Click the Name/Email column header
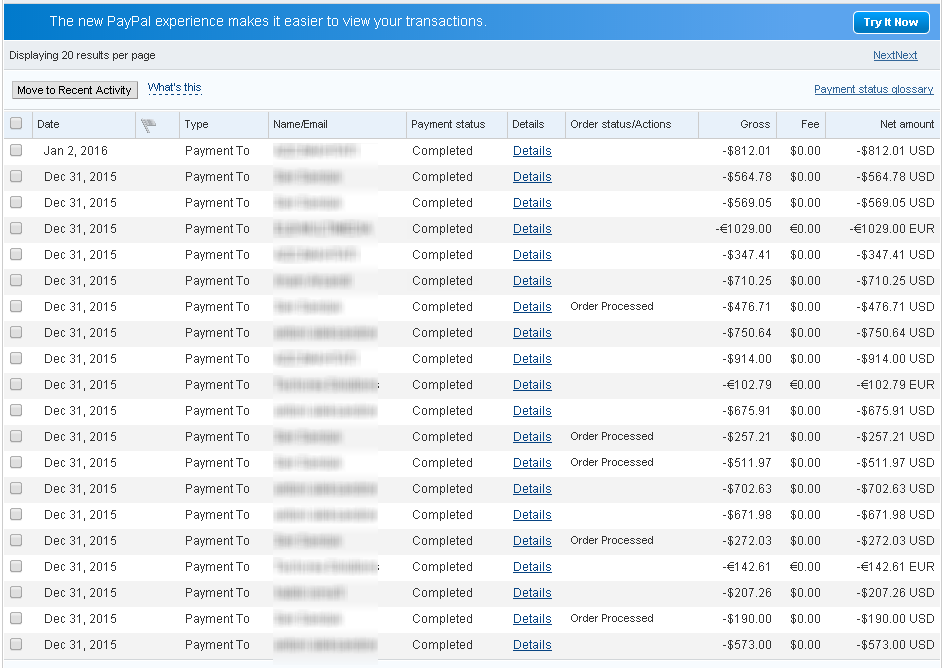The width and height of the screenshot is (948, 668). tap(300, 124)
